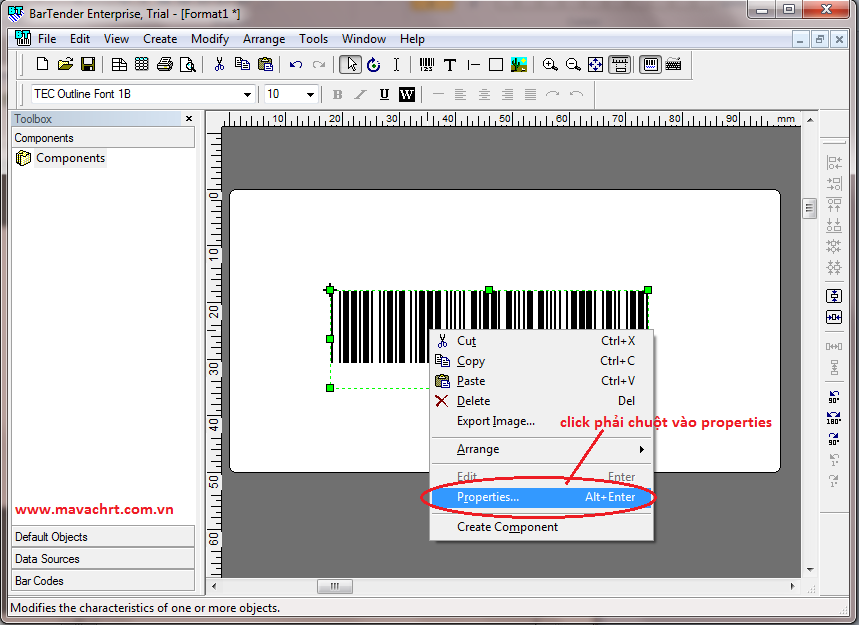Open the Window menu
The image size is (859, 625).
pos(364,39)
